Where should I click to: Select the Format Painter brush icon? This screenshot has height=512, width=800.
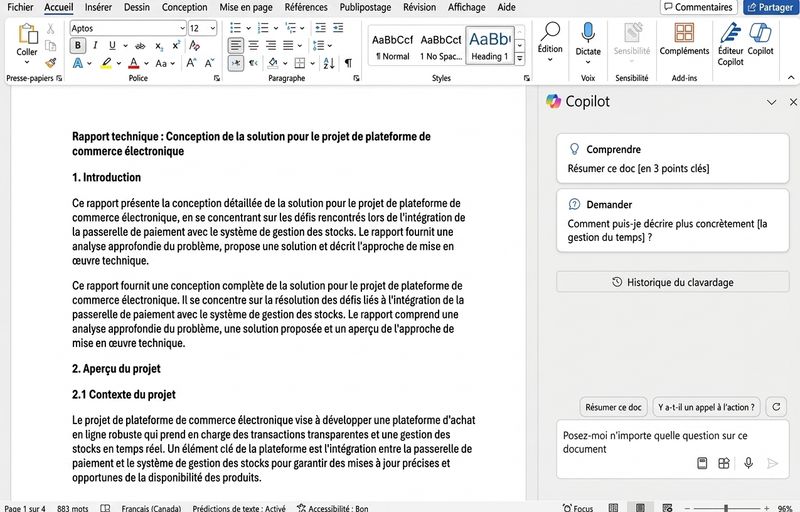(x=51, y=63)
